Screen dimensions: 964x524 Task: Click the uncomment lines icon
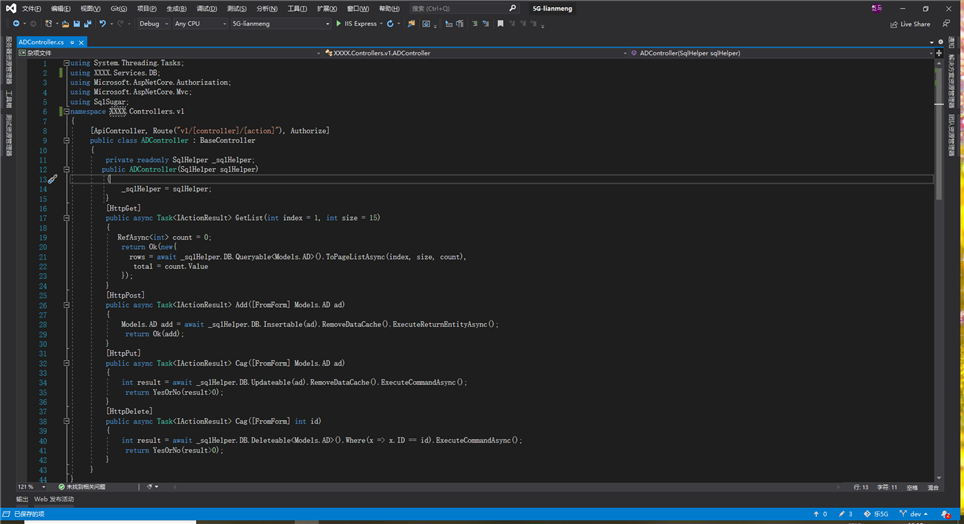486,24
